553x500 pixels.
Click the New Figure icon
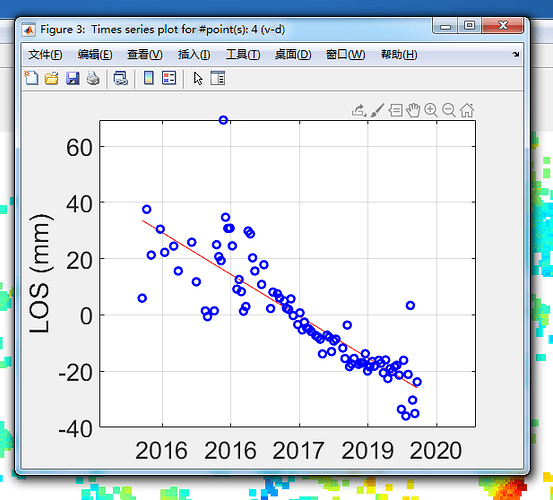31,78
